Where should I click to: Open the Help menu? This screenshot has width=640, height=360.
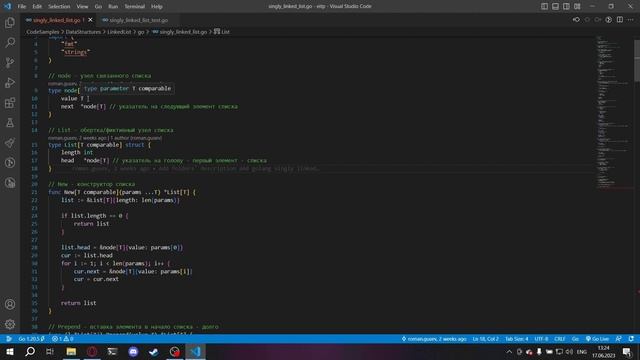pos(157,7)
